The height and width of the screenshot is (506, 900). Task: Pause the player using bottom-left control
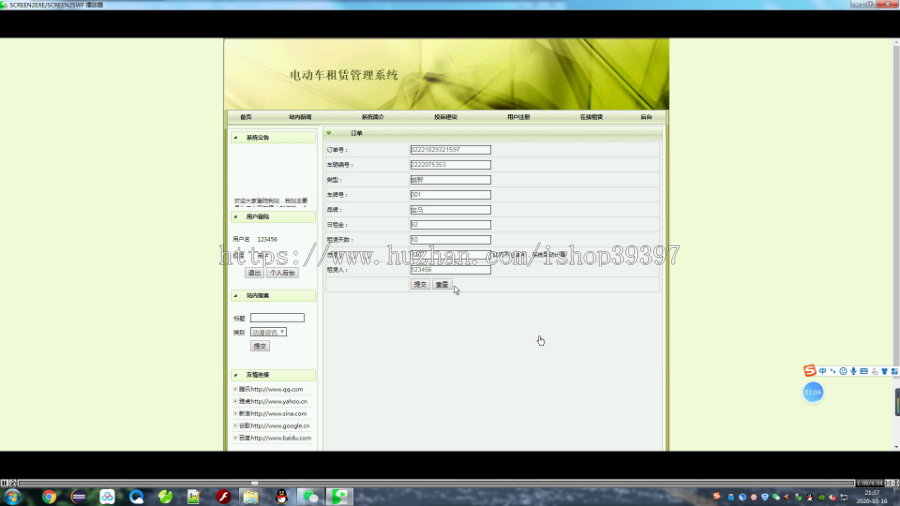point(4,483)
